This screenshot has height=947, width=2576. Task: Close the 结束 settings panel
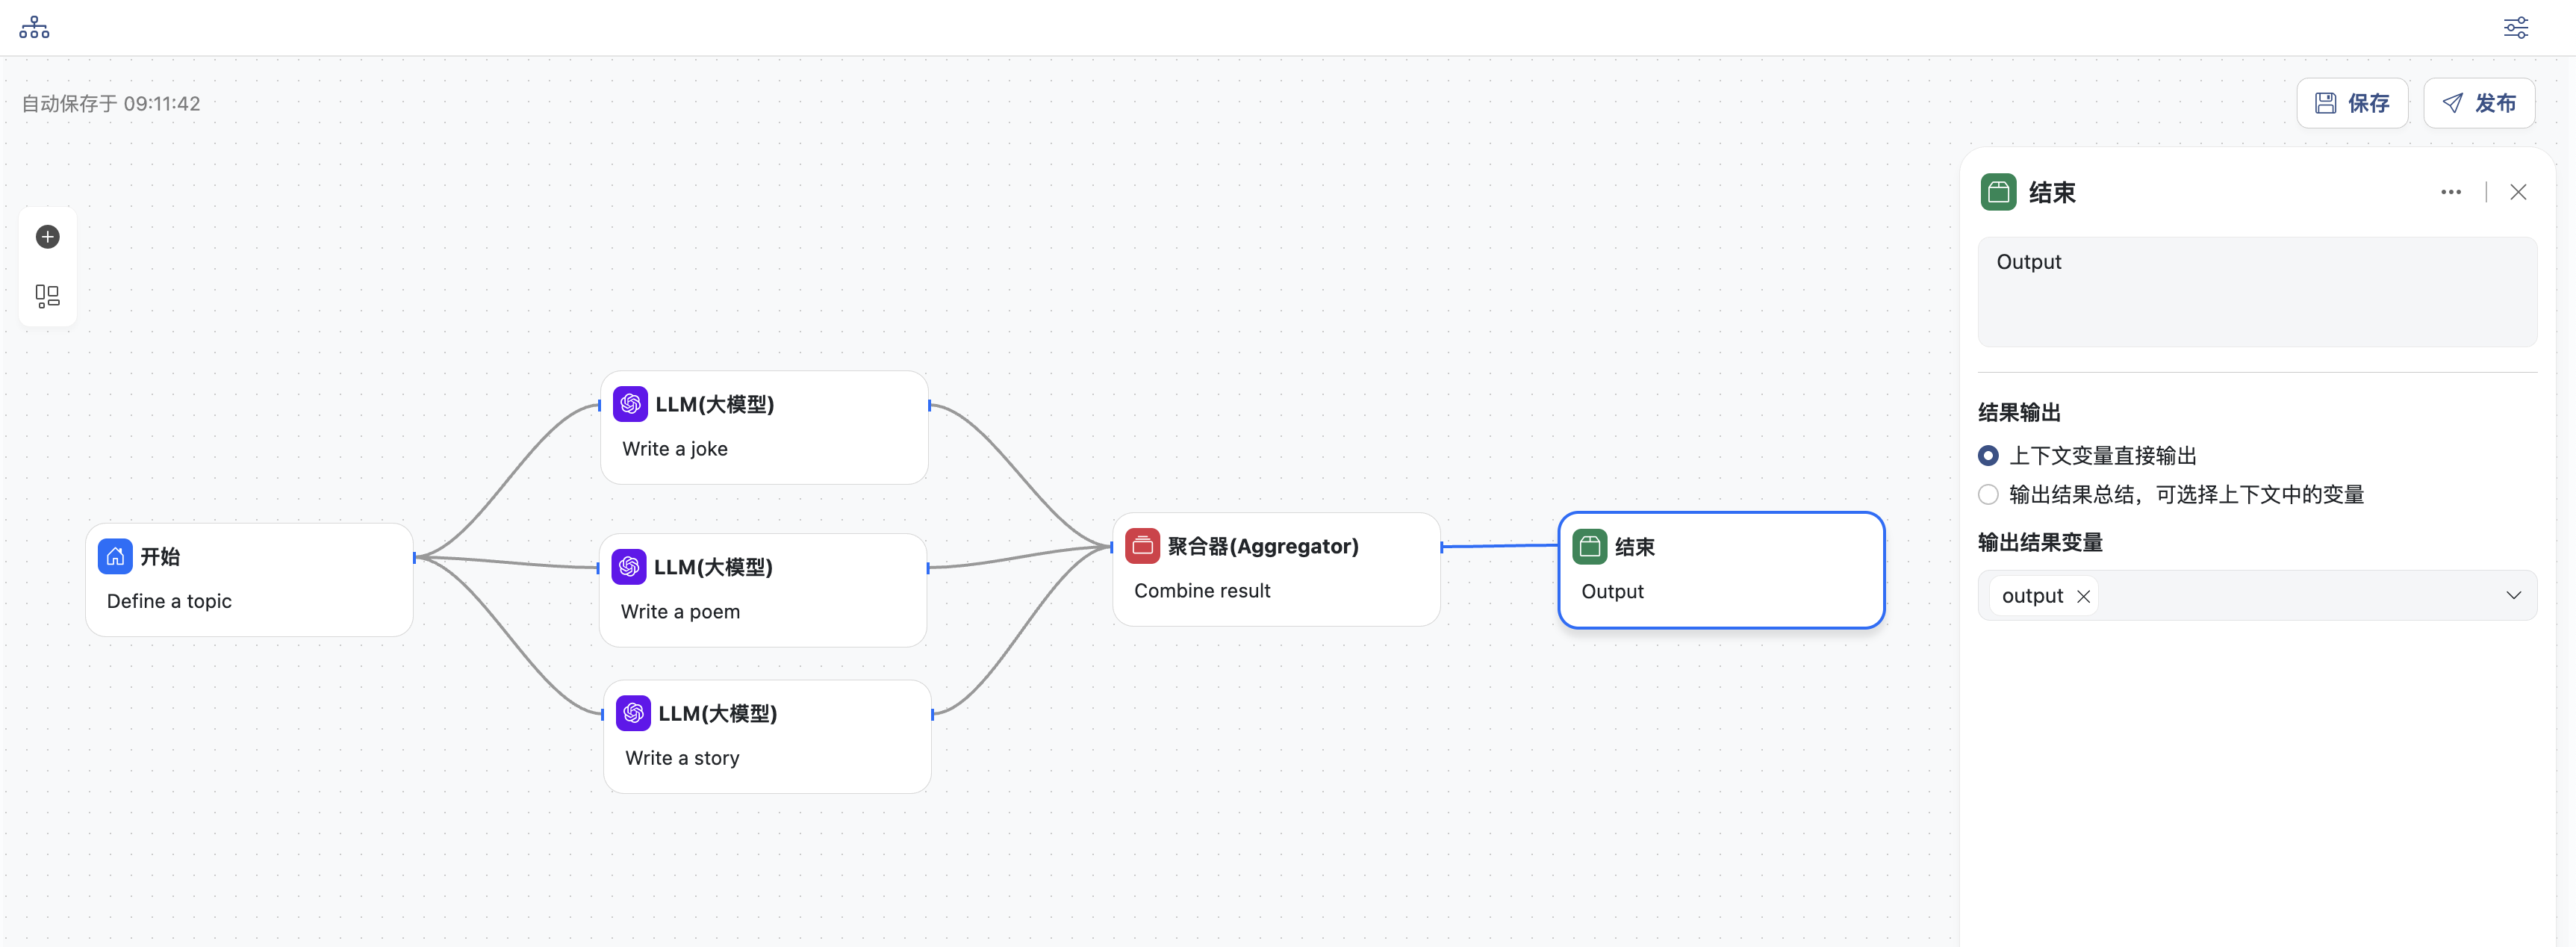pos(2518,192)
